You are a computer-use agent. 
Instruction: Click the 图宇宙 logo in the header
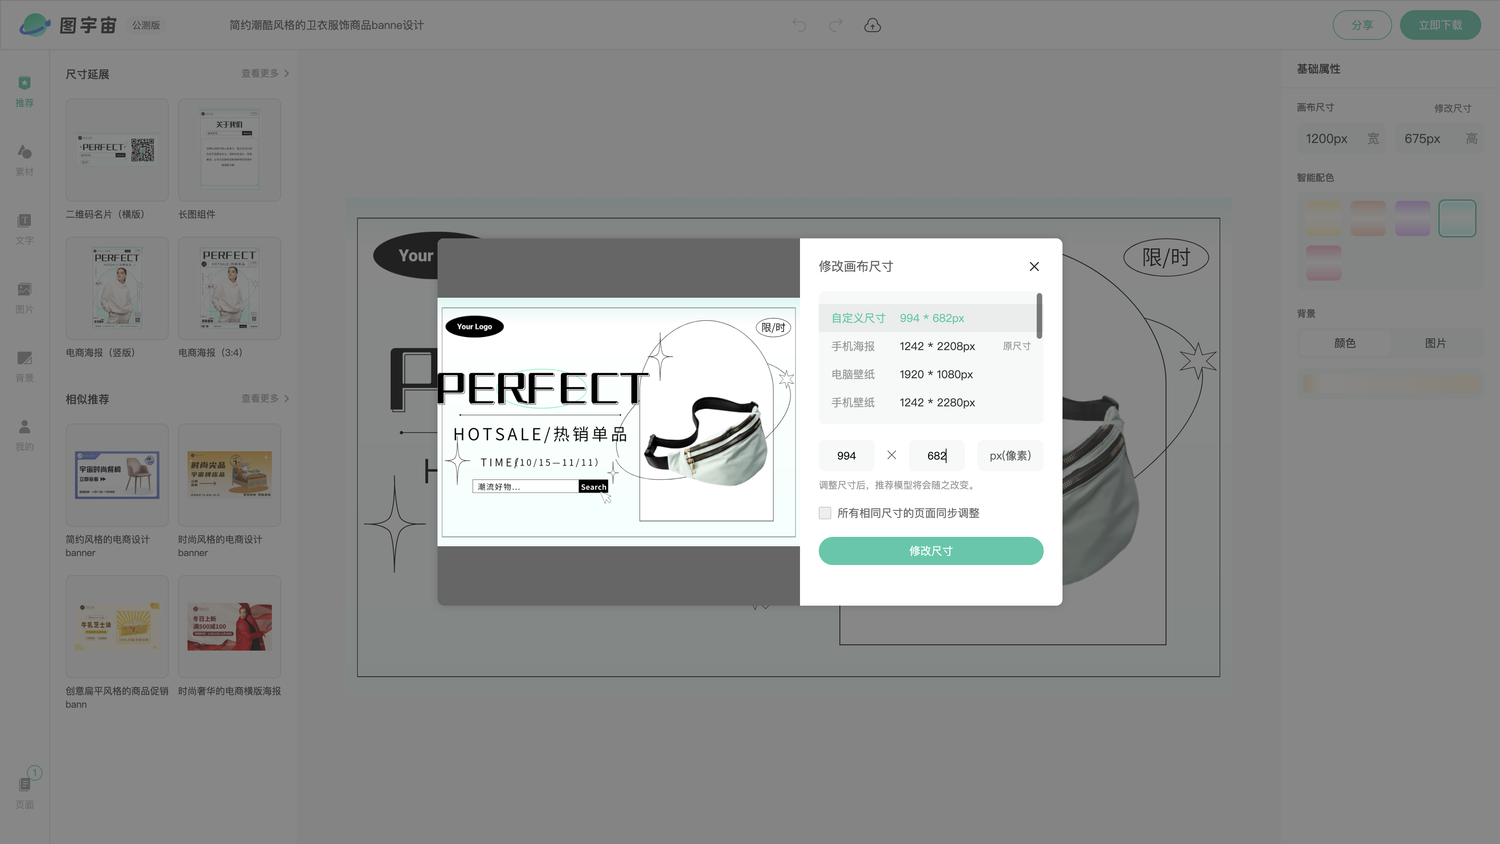68,25
